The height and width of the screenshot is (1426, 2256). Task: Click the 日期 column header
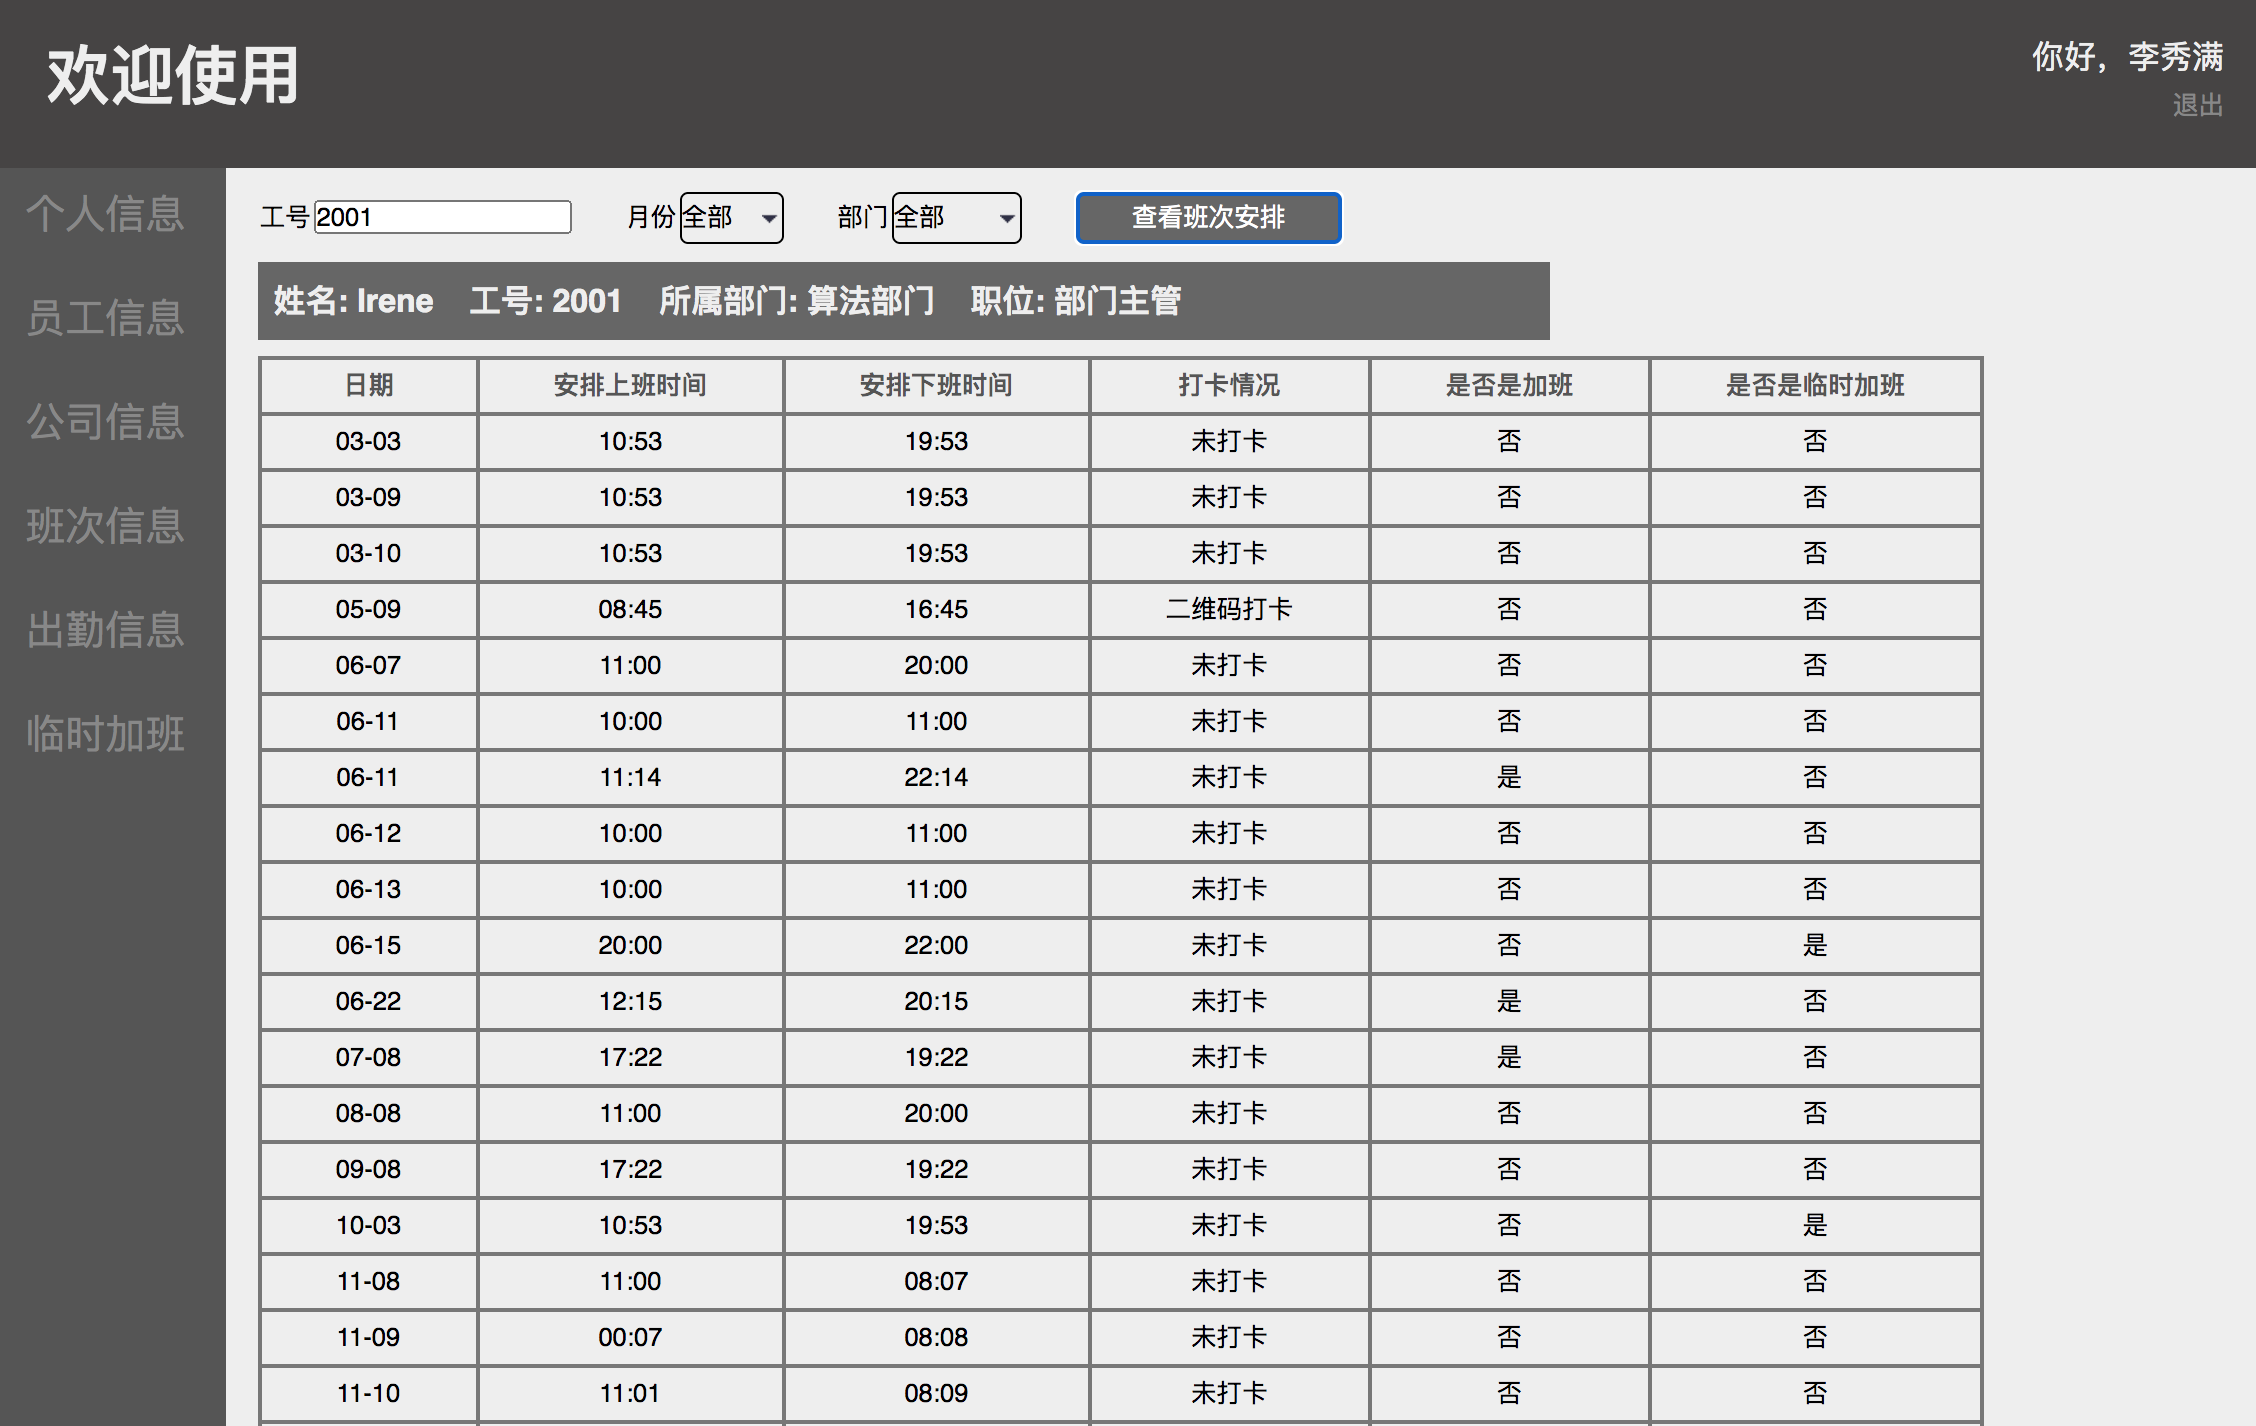368,385
